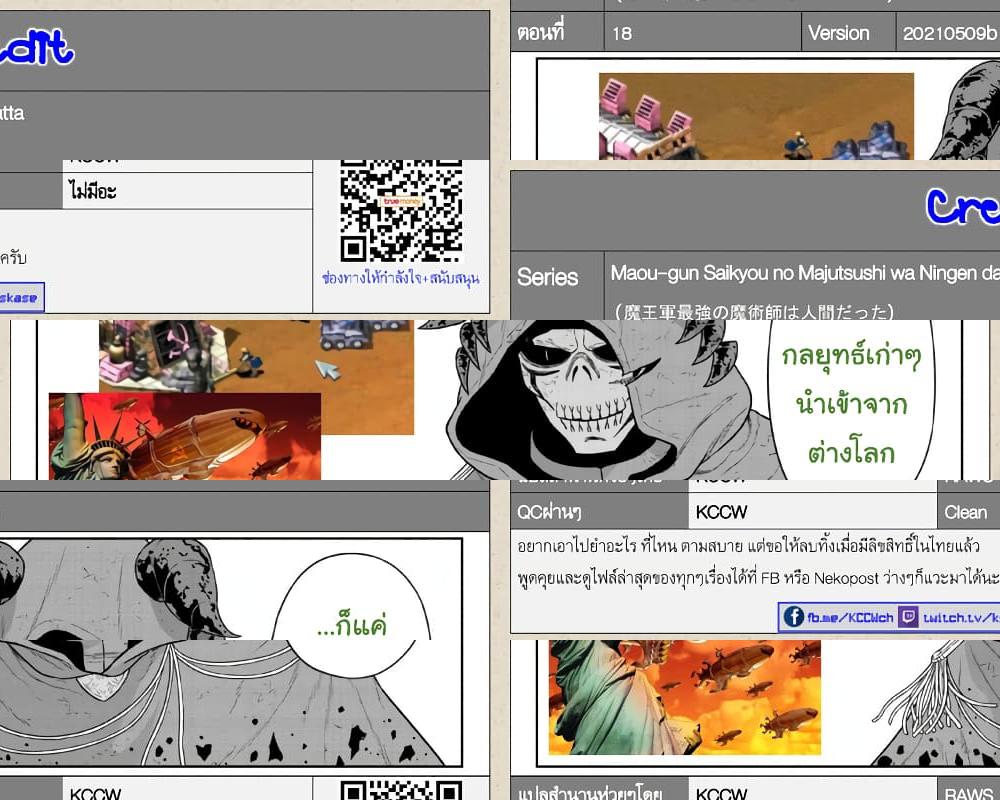Click the top-right desert base game image

[x=756, y=116]
